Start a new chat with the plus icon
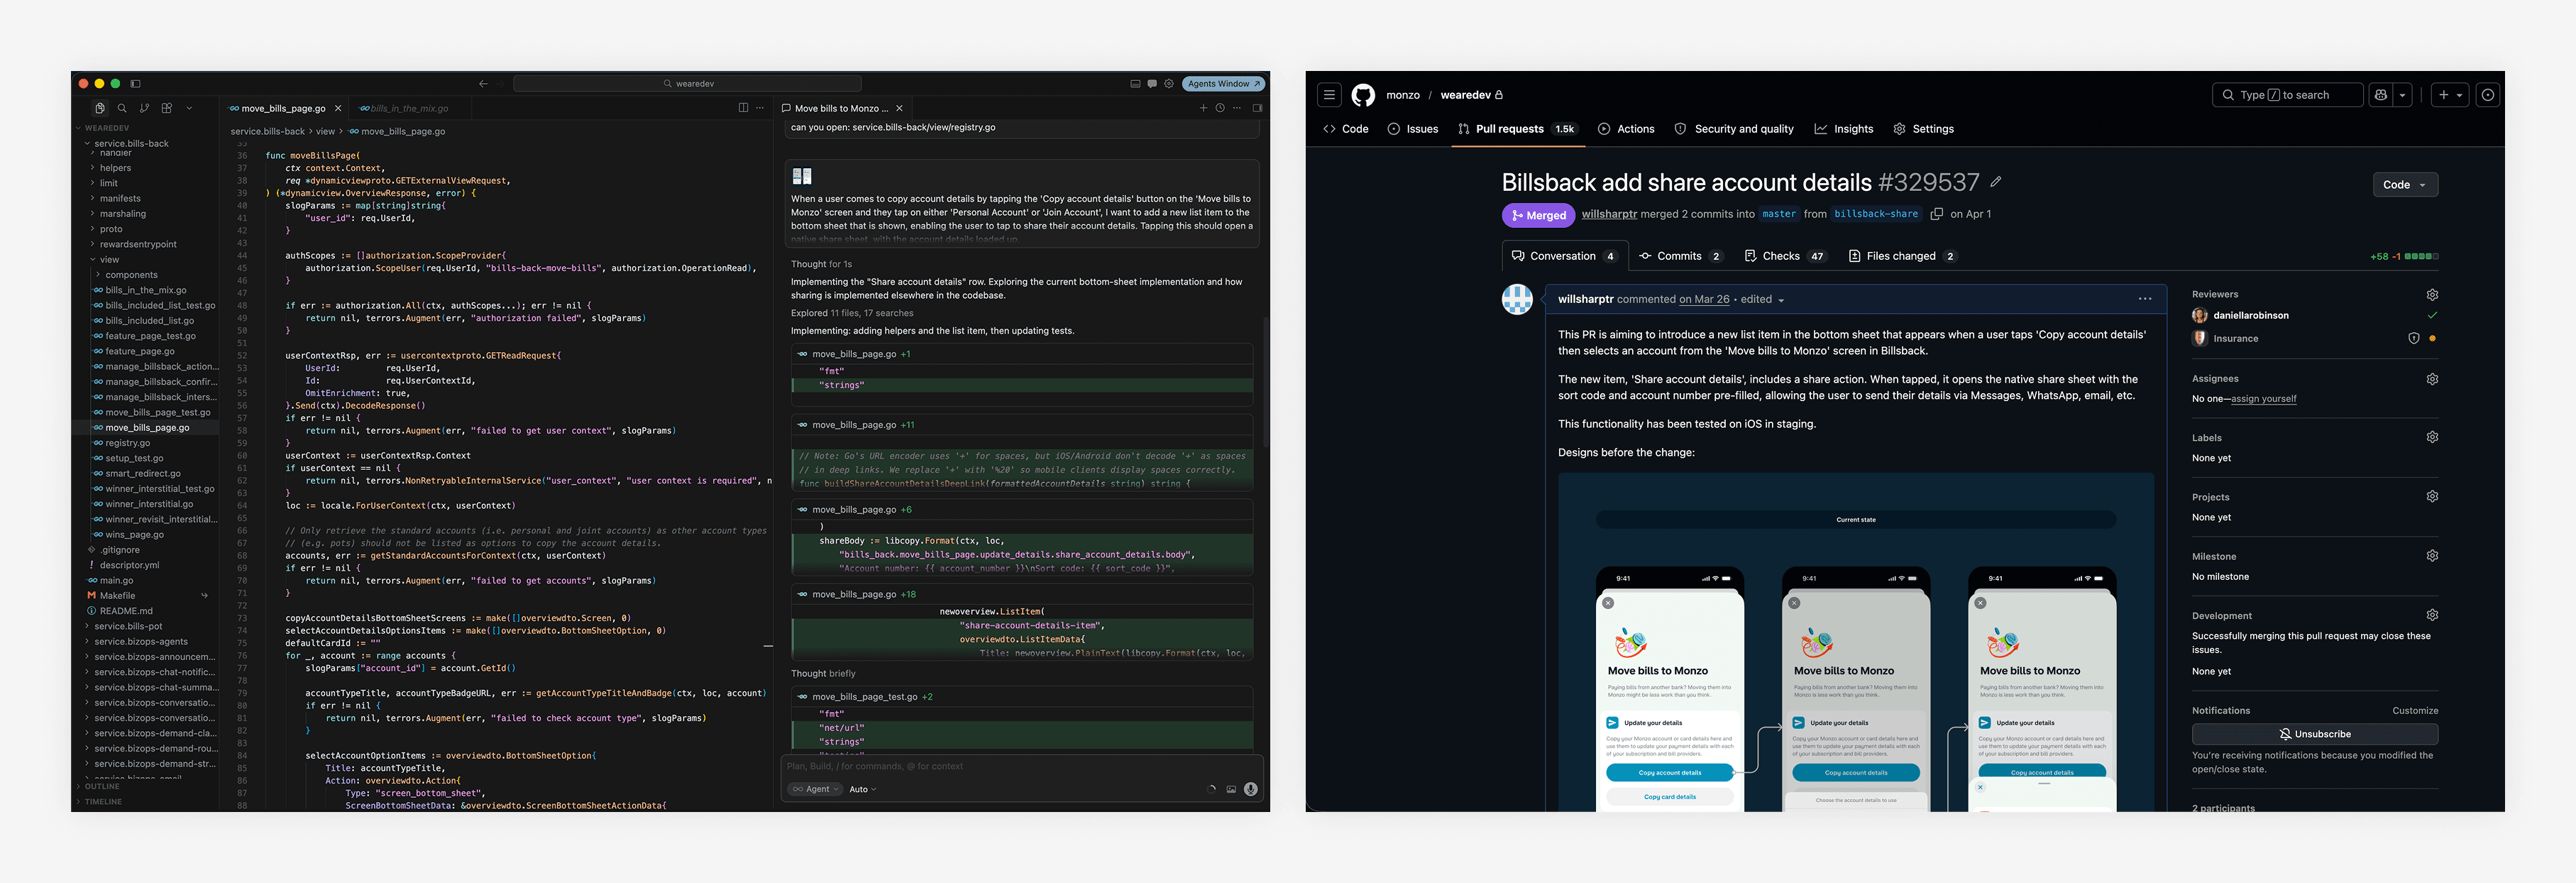Image resolution: width=2576 pixels, height=883 pixels. coord(1203,108)
